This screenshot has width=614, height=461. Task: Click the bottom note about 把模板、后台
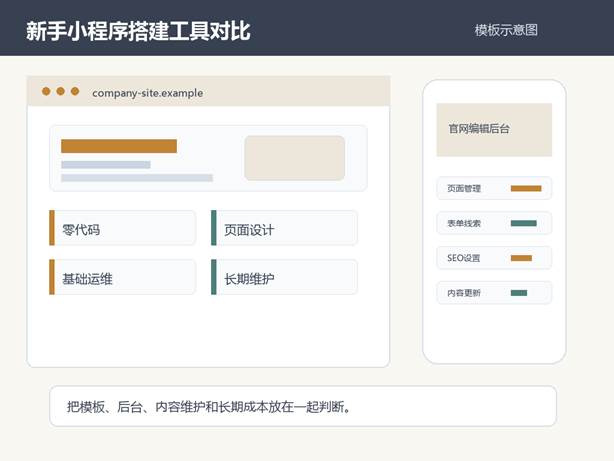pos(303,406)
